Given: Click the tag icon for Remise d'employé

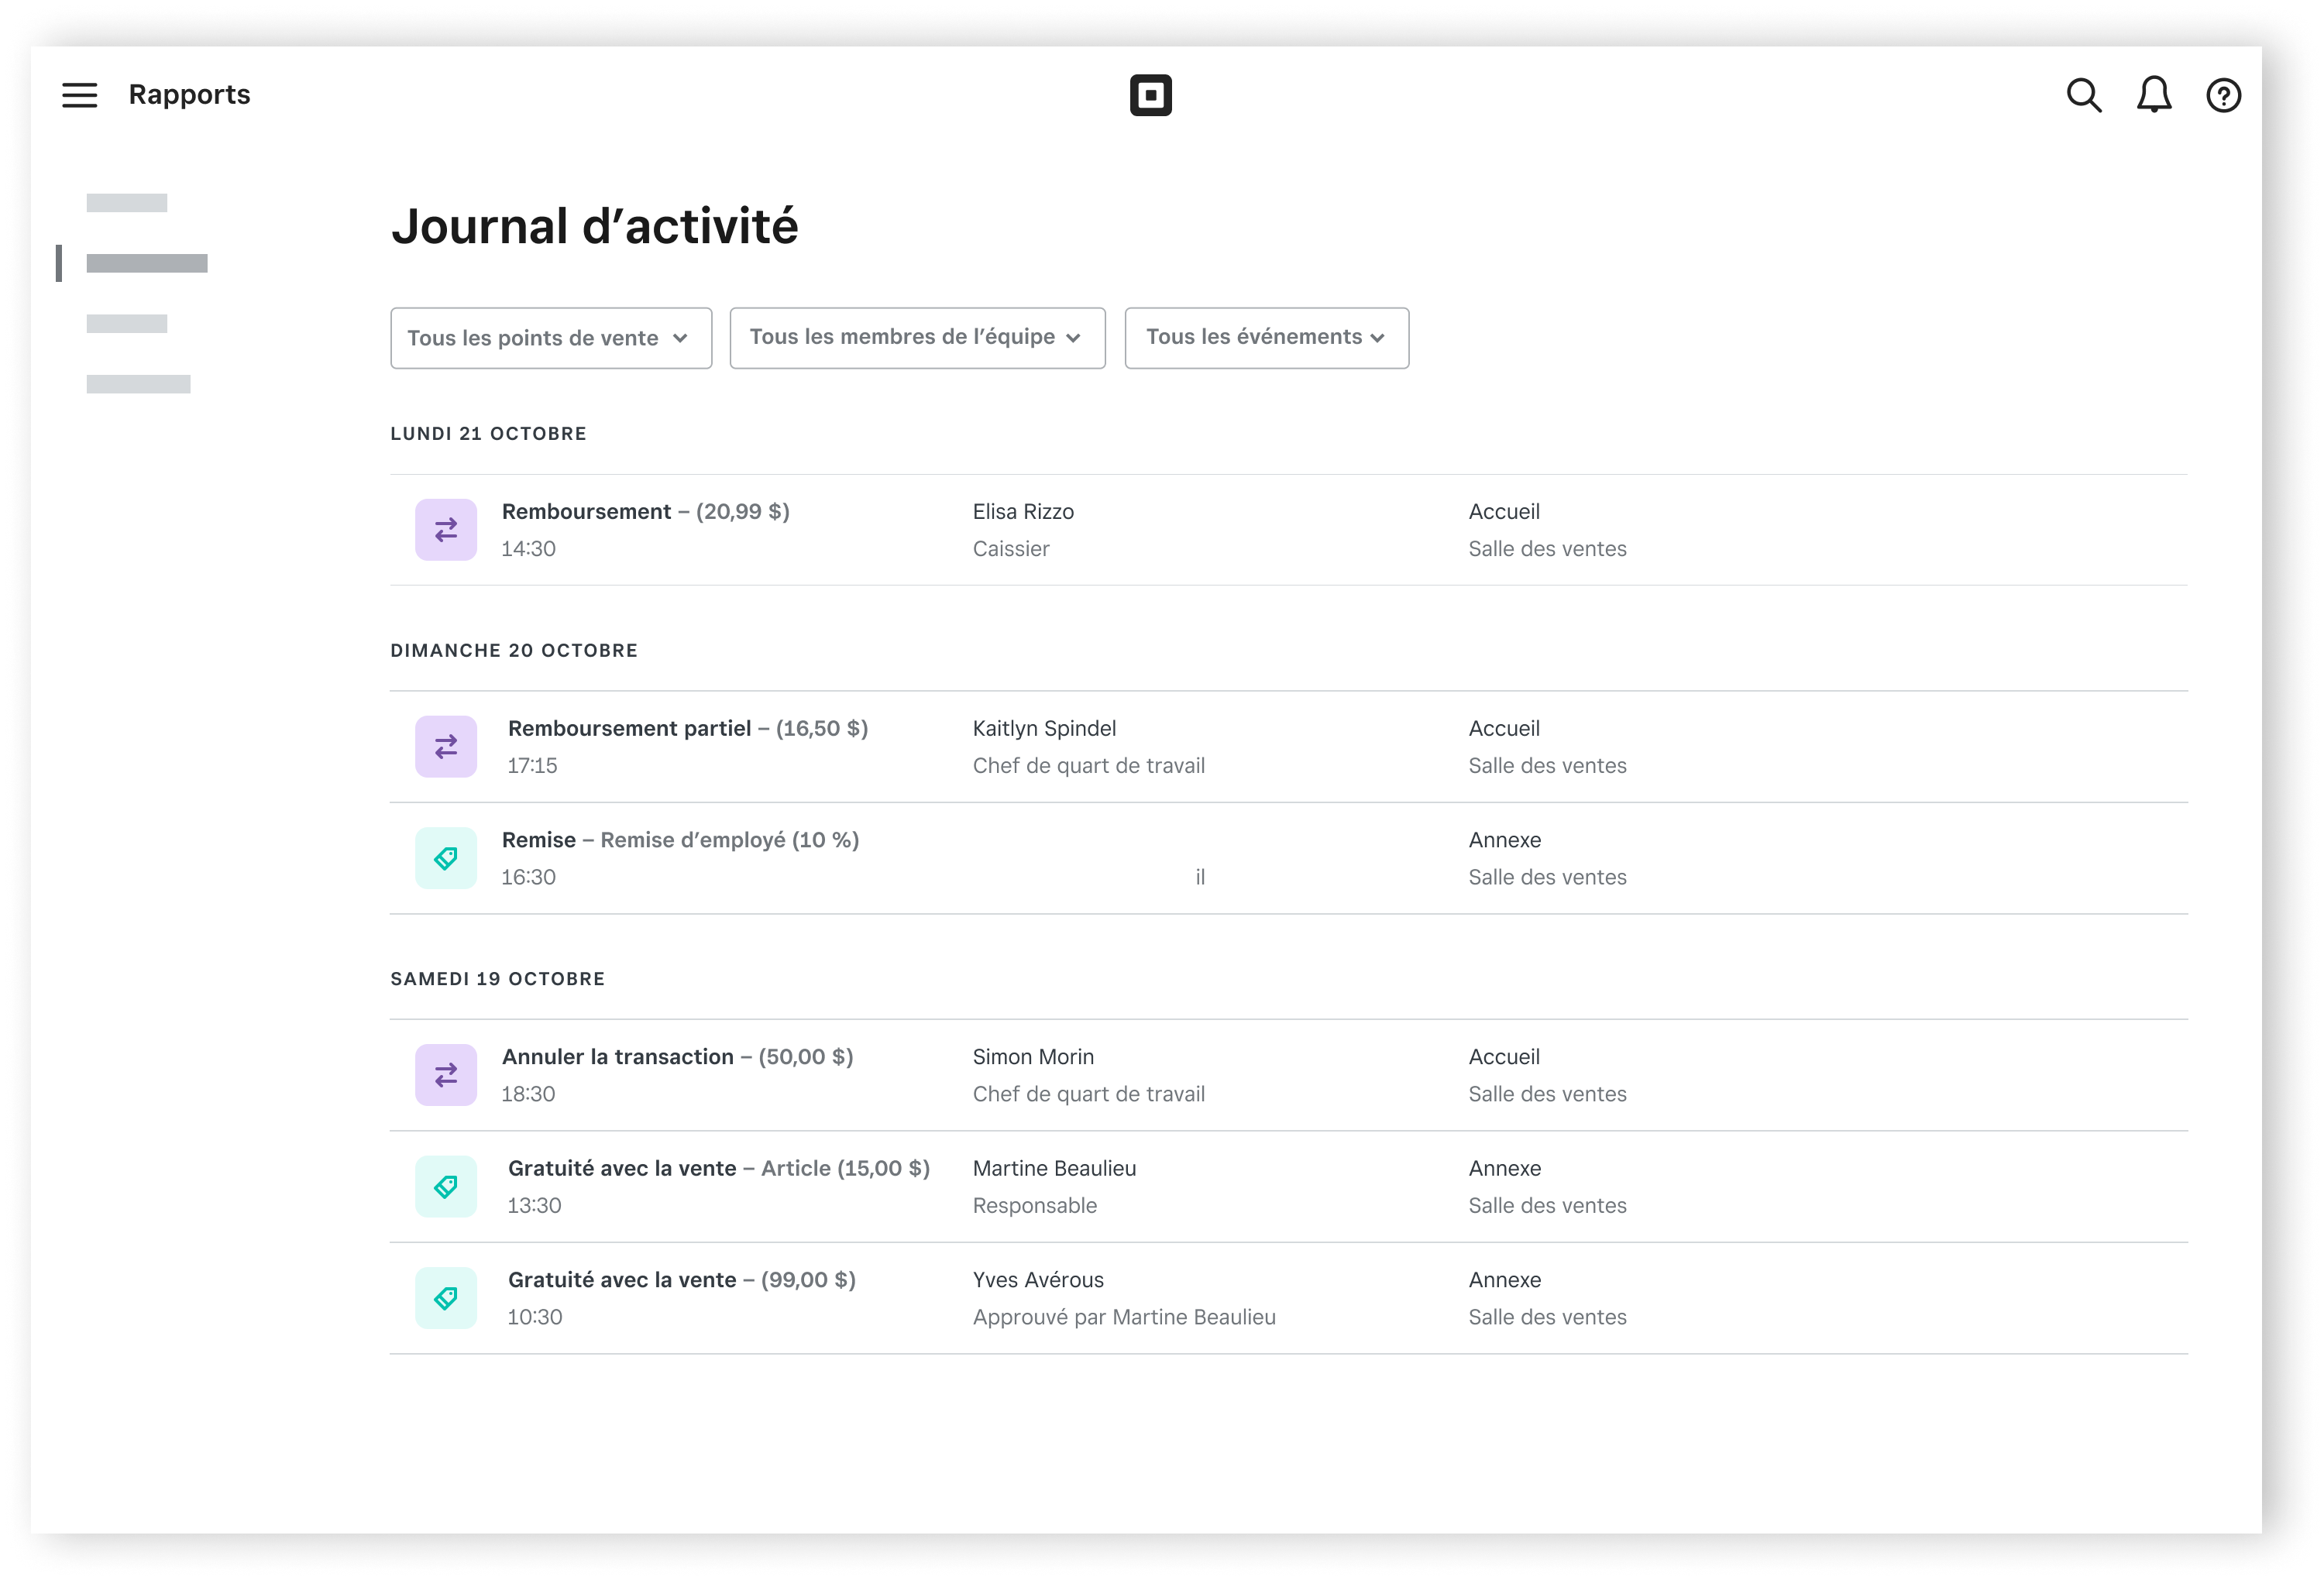Looking at the screenshot, I should (x=446, y=858).
